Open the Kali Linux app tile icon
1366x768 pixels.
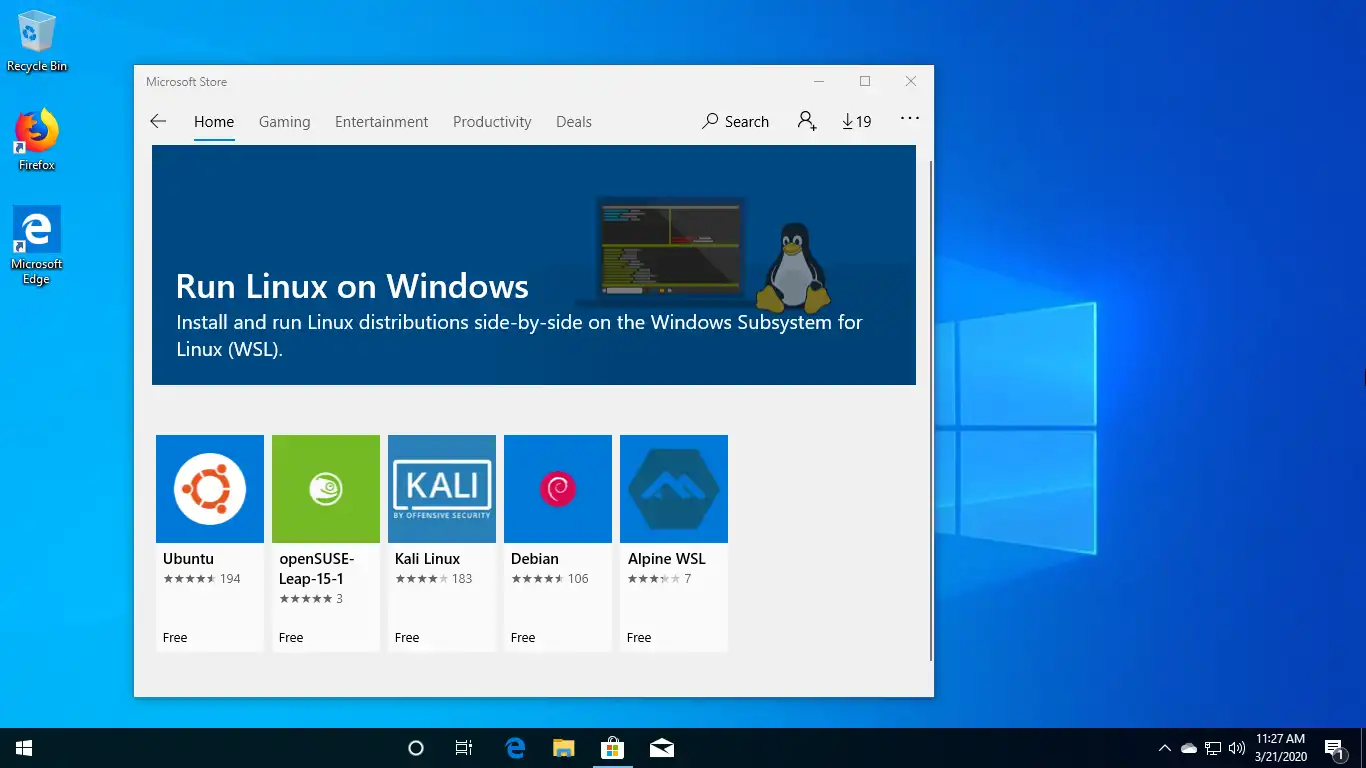pyautogui.click(x=442, y=489)
